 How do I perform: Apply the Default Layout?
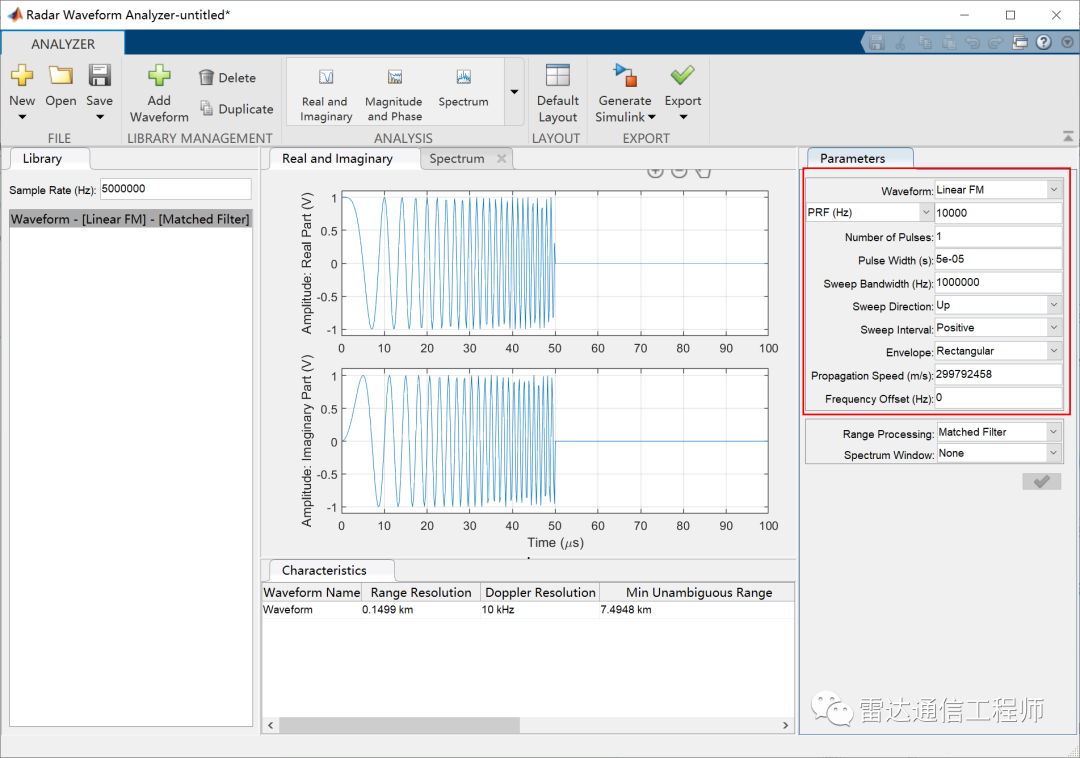(557, 77)
